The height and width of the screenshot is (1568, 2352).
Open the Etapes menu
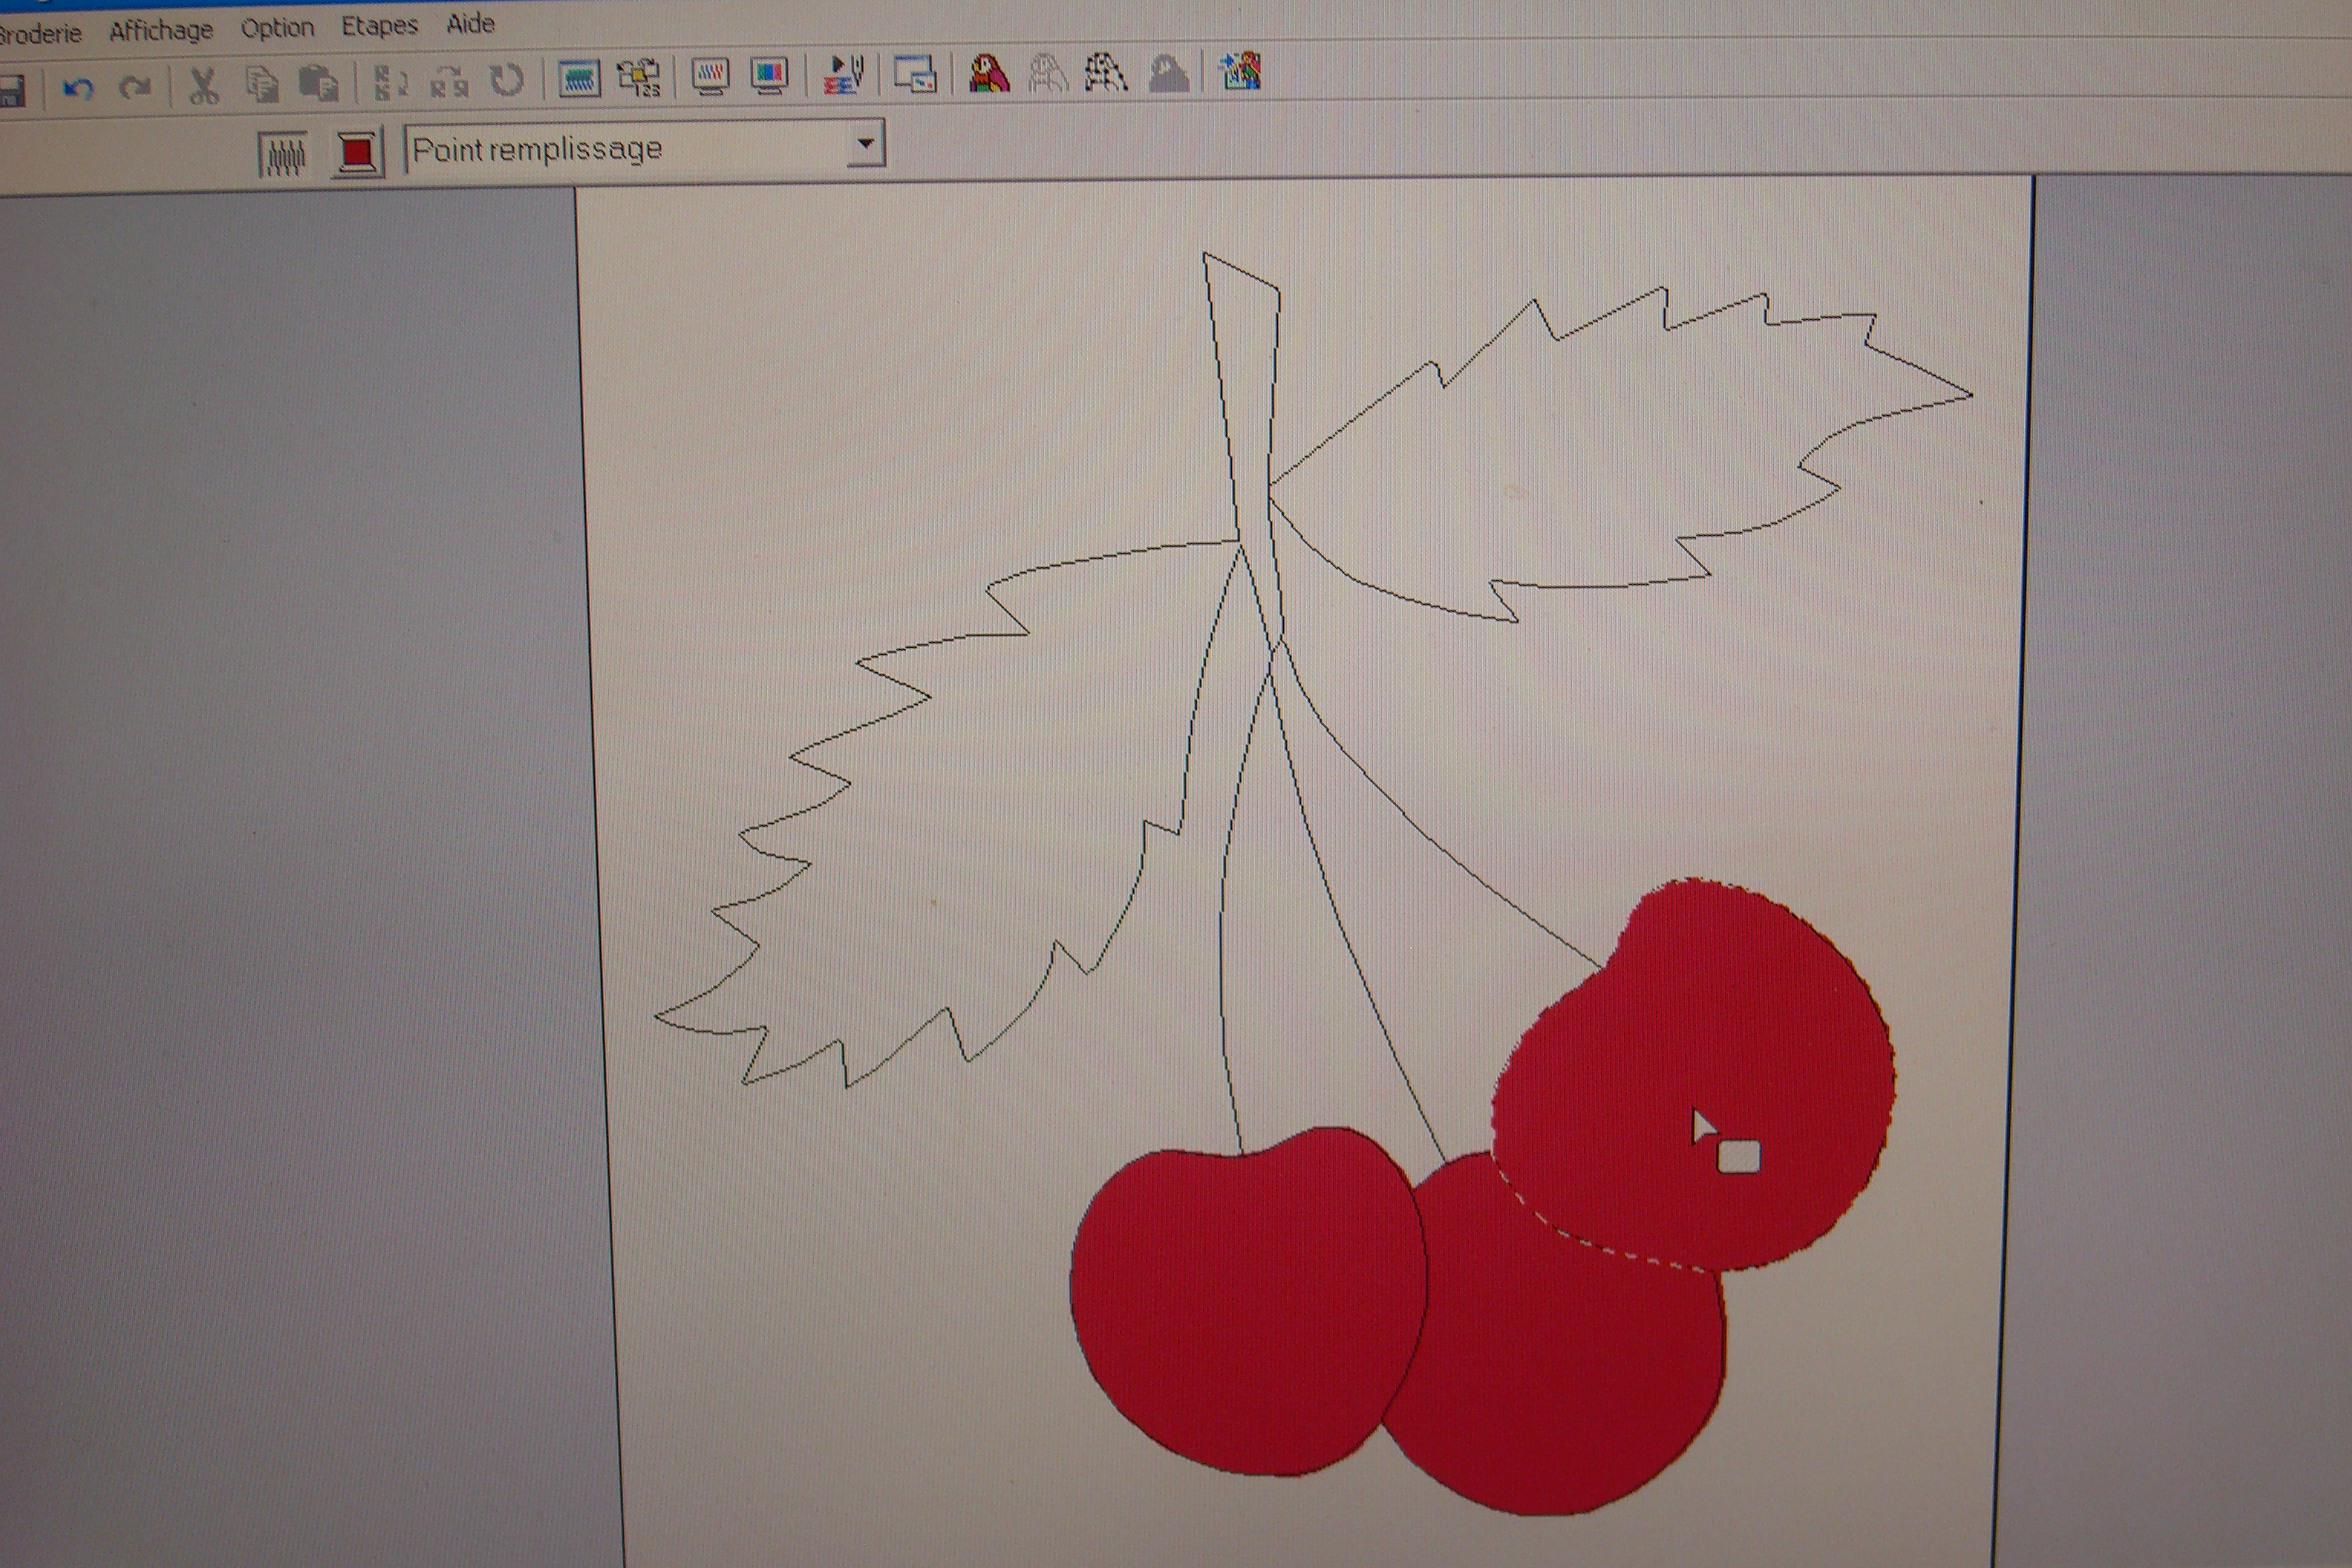tap(379, 26)
